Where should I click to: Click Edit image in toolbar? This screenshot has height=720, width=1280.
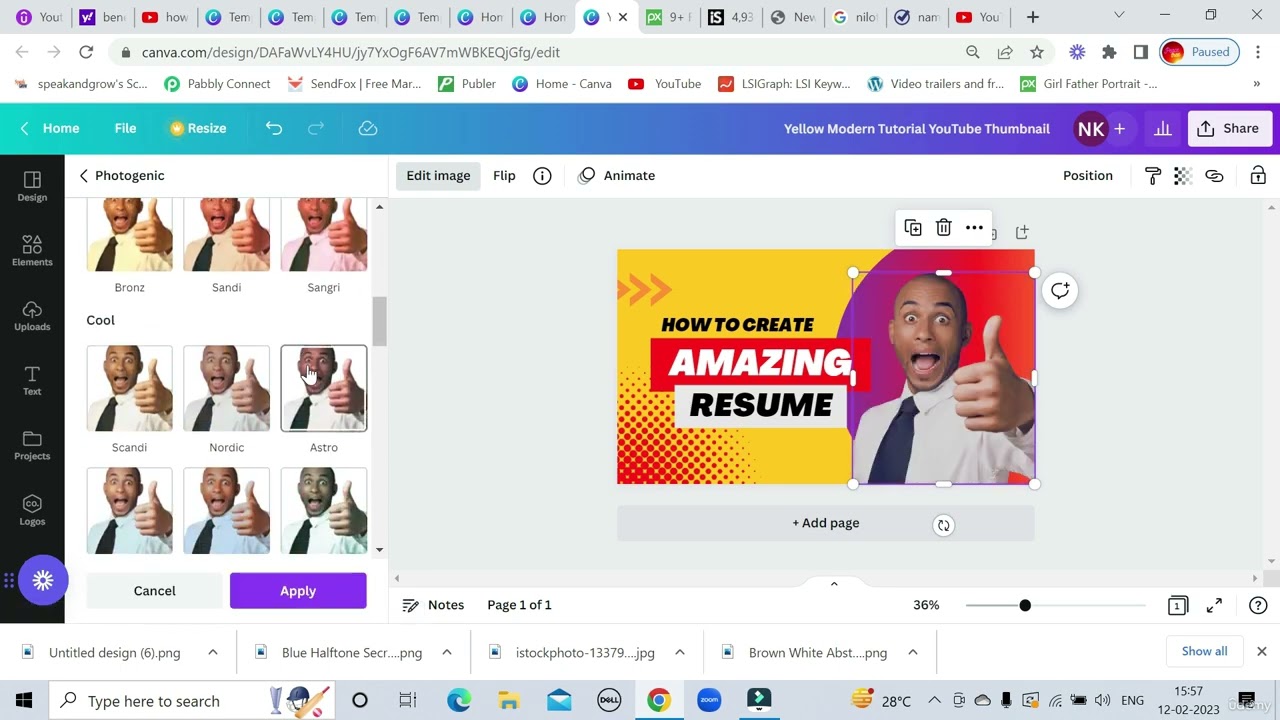(438, 176)
